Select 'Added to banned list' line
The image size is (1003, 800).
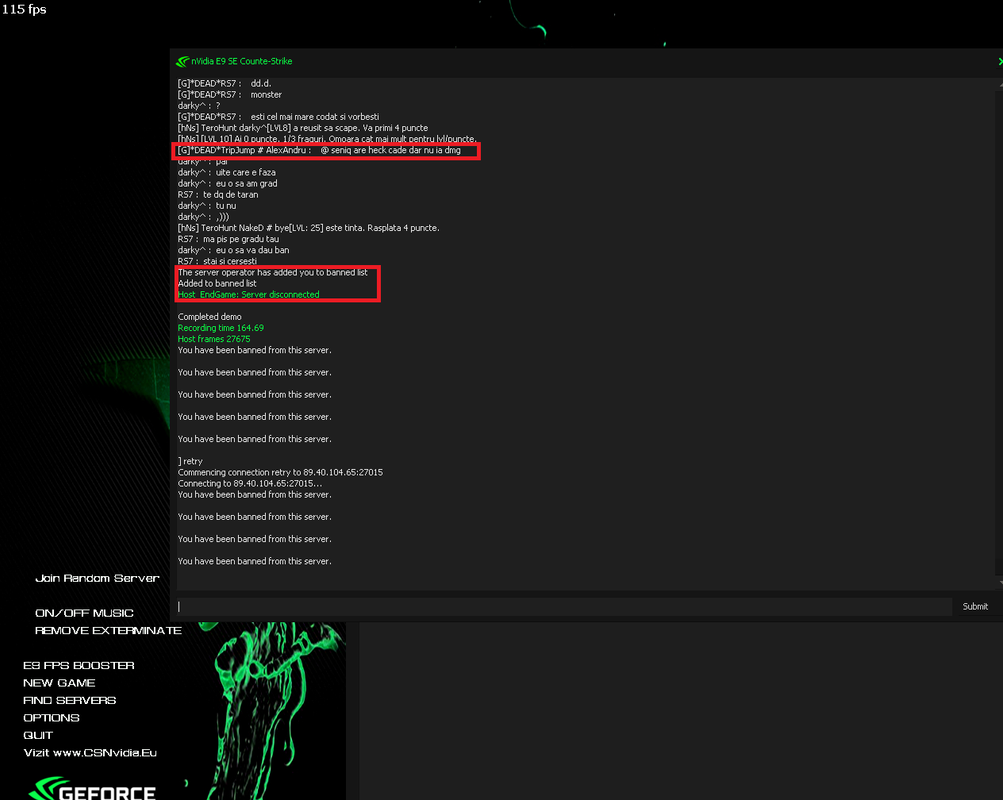coord(217,283)
